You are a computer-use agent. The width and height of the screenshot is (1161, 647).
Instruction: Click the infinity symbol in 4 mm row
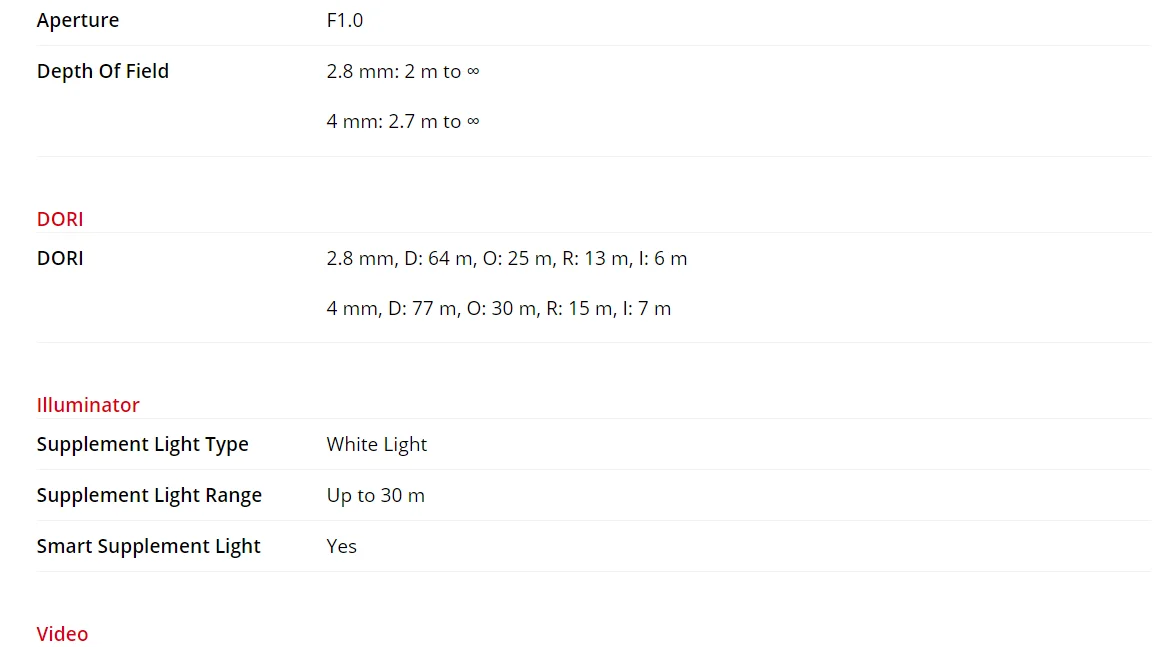(x=473, y=121)
